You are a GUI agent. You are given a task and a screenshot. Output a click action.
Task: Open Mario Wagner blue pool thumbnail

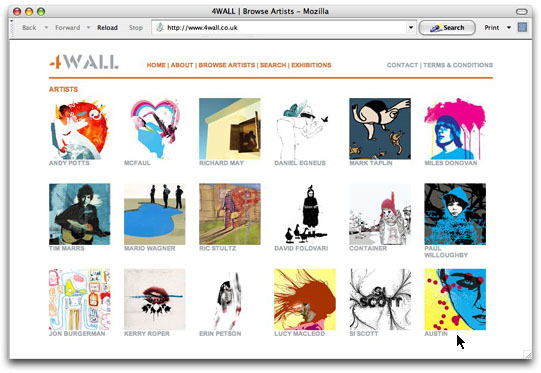click(155, 214)
